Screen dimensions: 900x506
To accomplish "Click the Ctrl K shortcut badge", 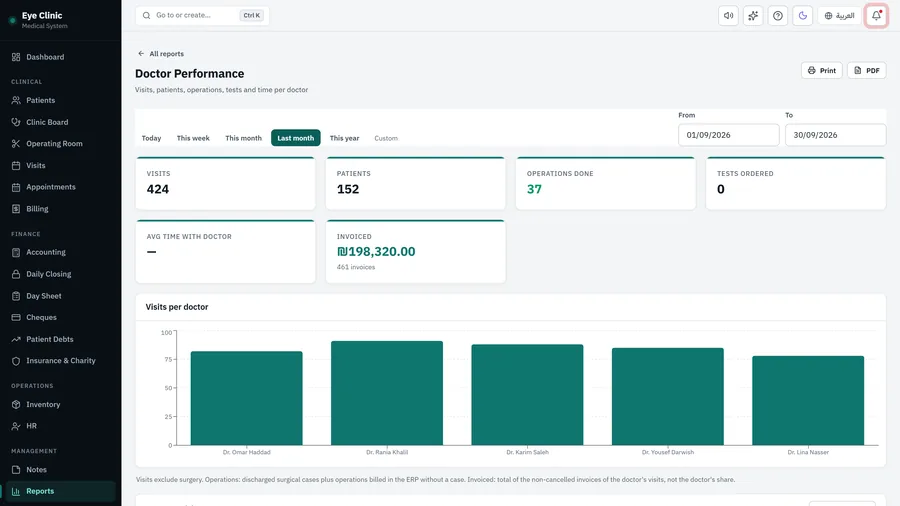I will 251,15.
